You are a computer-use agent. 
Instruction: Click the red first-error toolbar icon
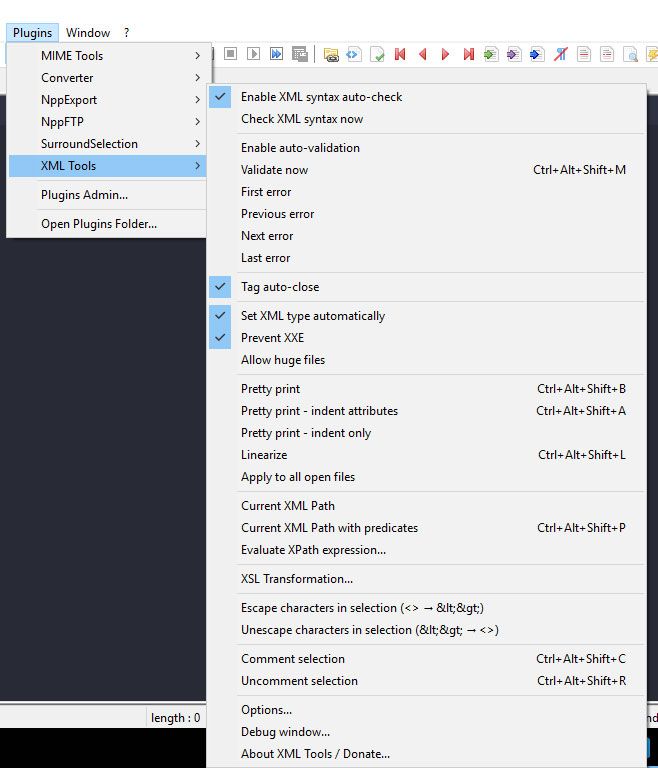400,54
